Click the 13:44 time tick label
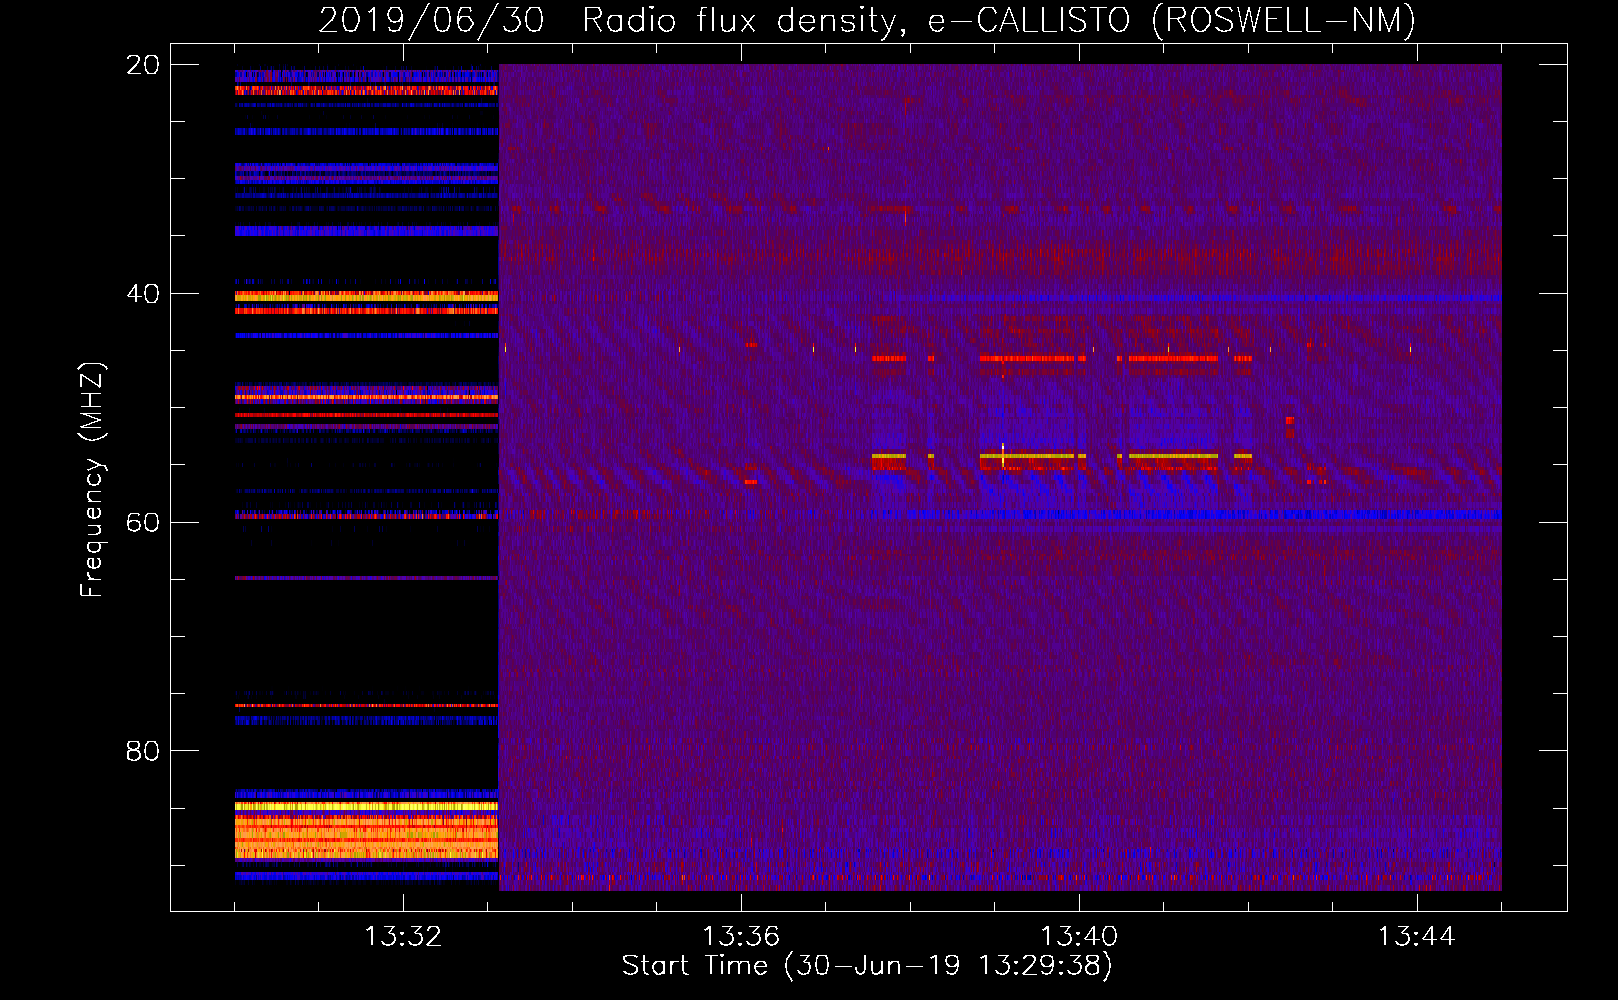The width and height of the screenshot is (1618, 1000). (1416, 936)
